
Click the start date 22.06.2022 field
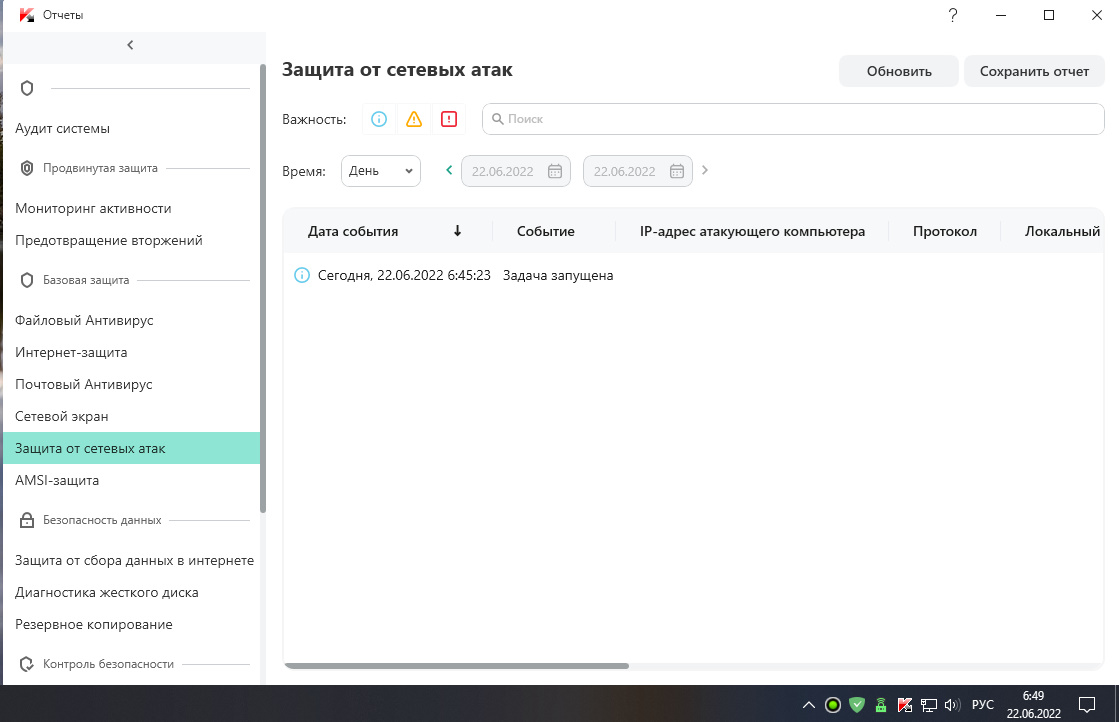pyautogui.click(x=516, y=171)
